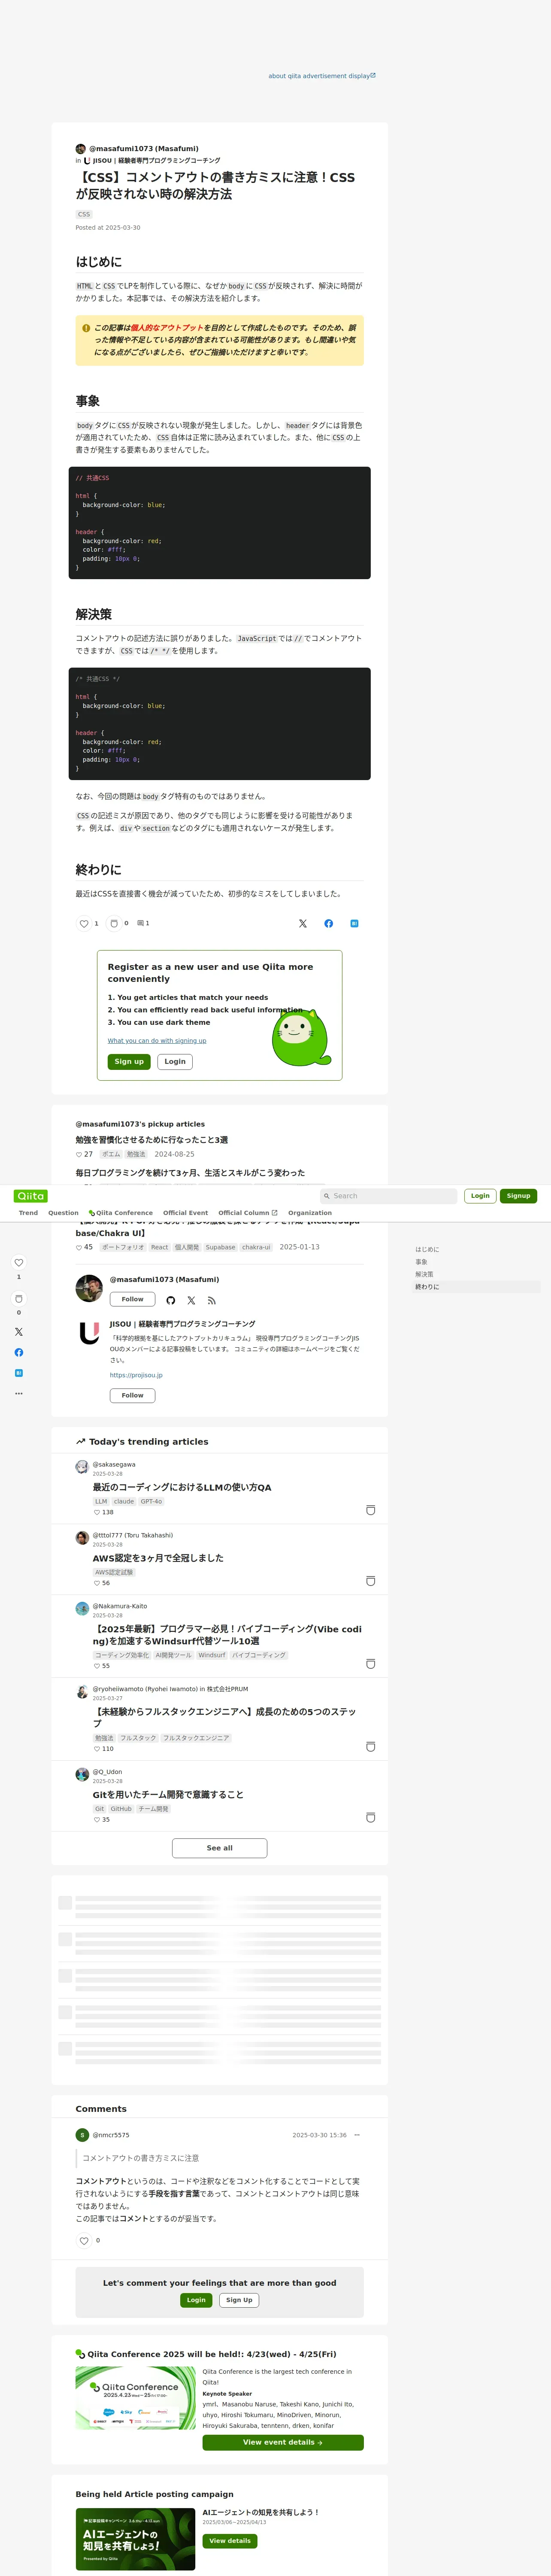The image size is (551, 2576).
Task: Click the heart icon below the article body
Action: 84,924
